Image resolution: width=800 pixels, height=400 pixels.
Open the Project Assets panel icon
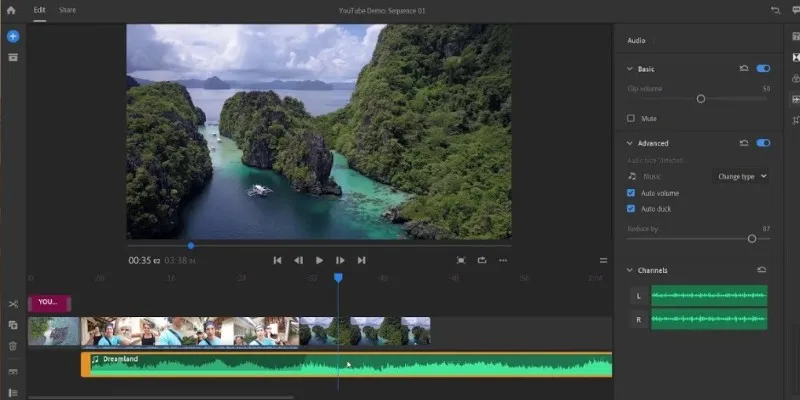(13, 57)
